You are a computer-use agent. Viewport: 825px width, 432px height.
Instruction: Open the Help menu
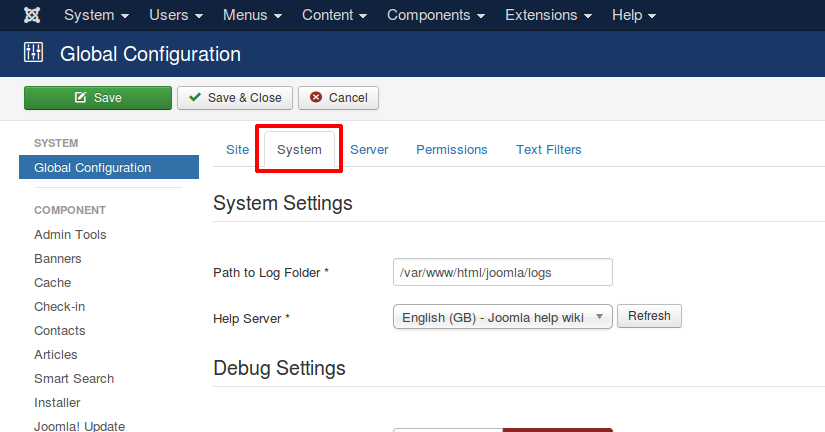click(x=634, y=16)
